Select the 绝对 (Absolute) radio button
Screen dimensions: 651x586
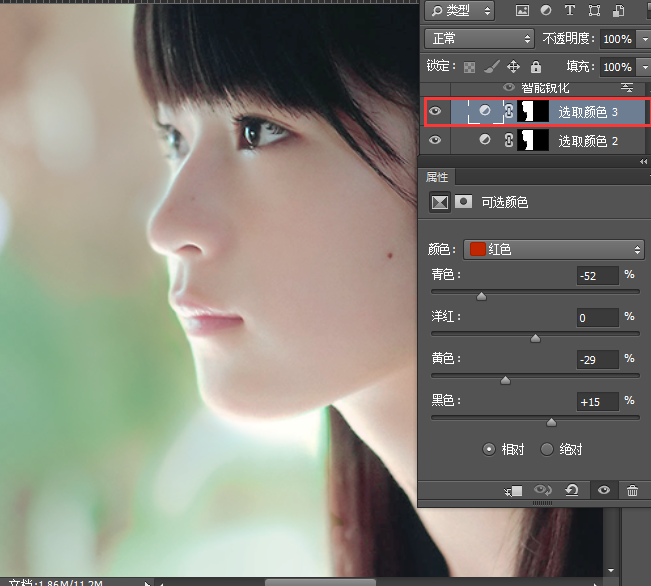pyautogui.click(x=547, y=449)
